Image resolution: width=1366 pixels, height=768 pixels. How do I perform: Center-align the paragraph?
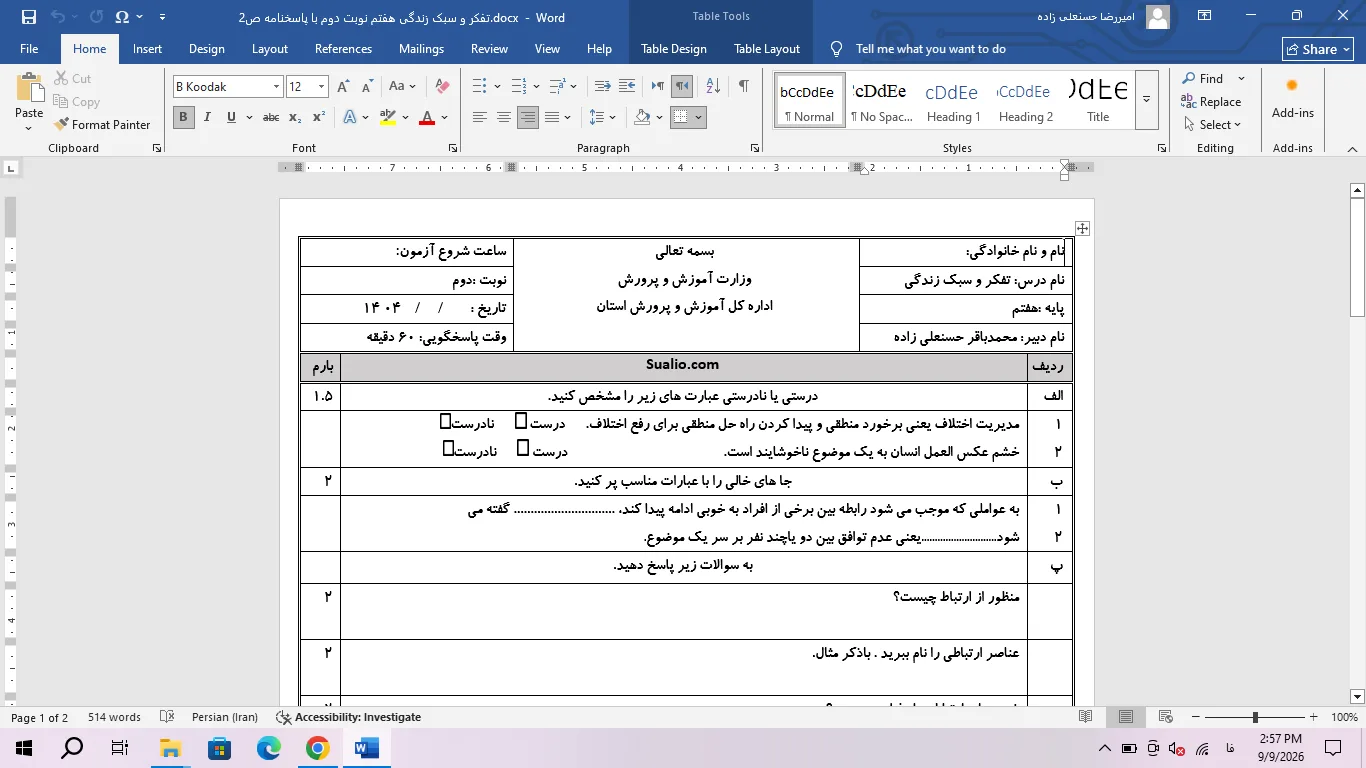click(504, 117)
